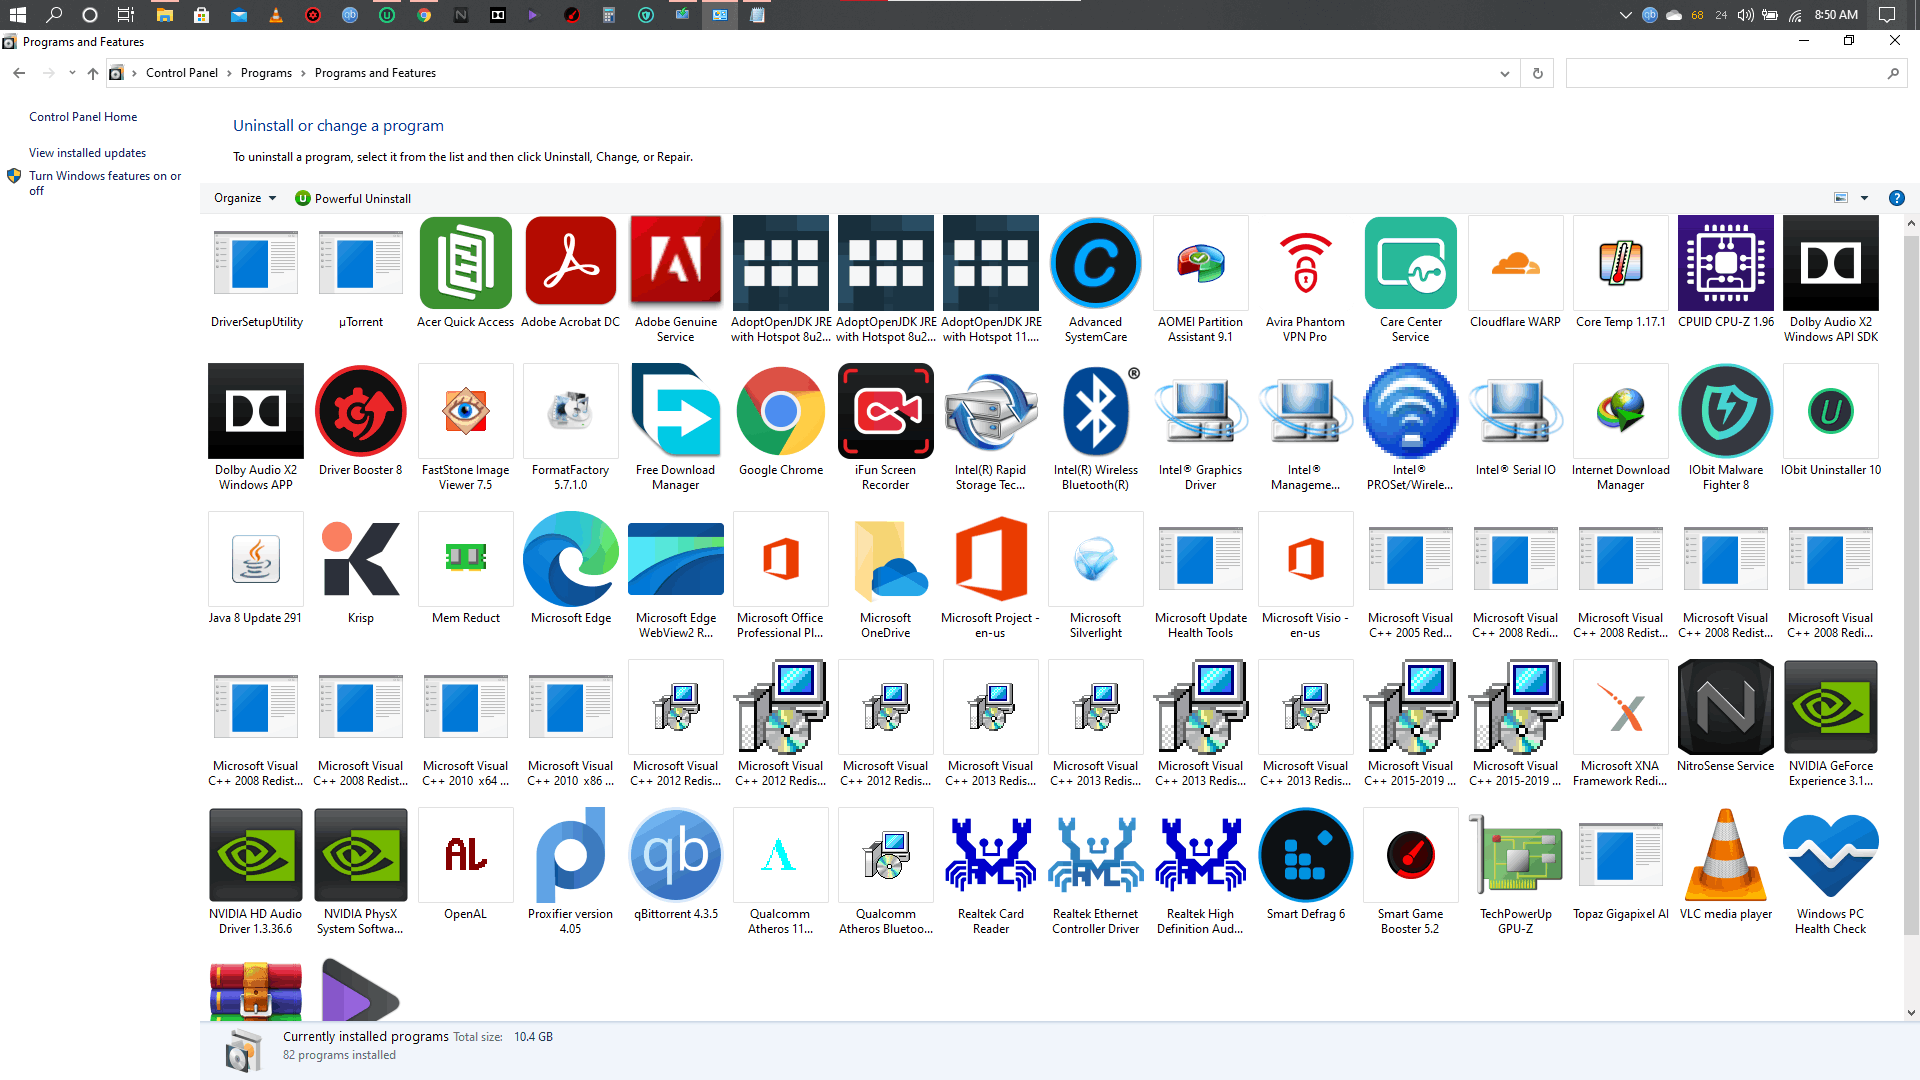Open the View installed updates link
This screenshot has height=1080, width=1920.
[87, 153]
